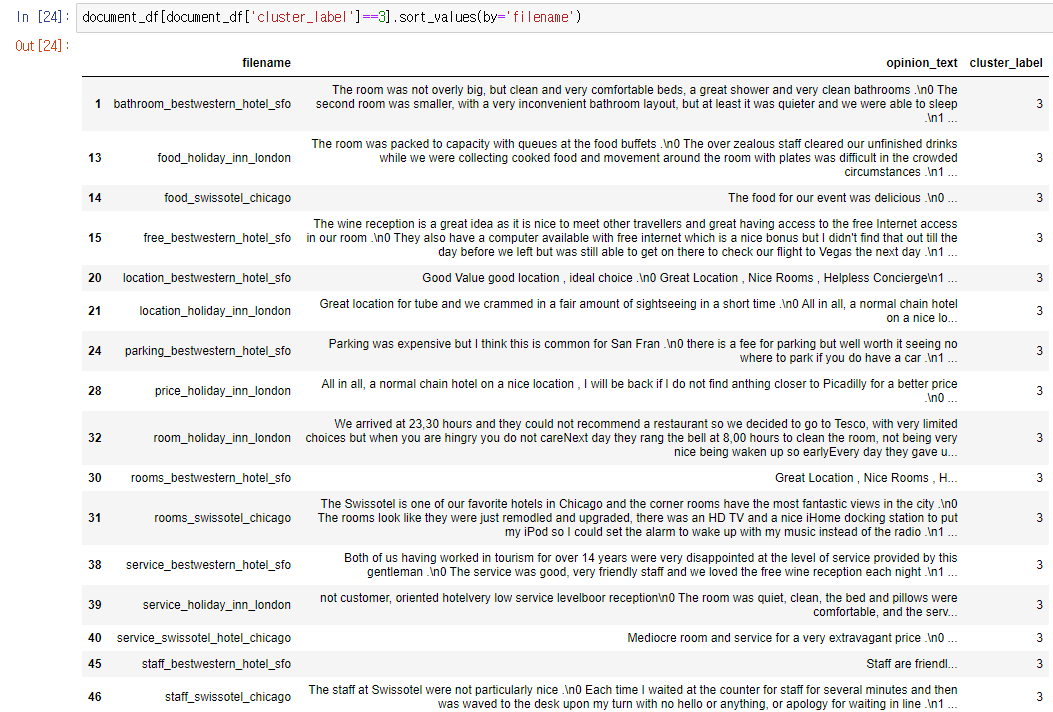Select cell service_bestwestern_hotel_sfo

click(208, 565)
